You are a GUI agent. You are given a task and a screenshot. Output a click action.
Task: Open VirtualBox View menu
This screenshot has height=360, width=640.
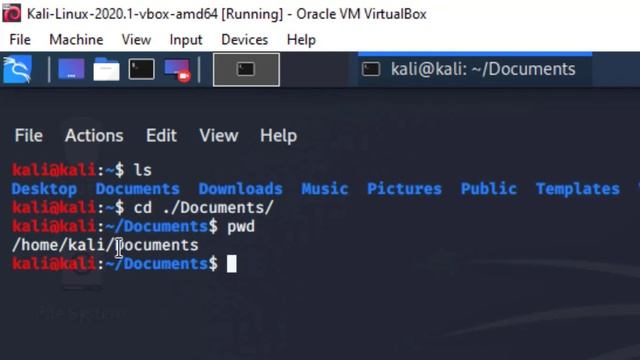[136, 40]
